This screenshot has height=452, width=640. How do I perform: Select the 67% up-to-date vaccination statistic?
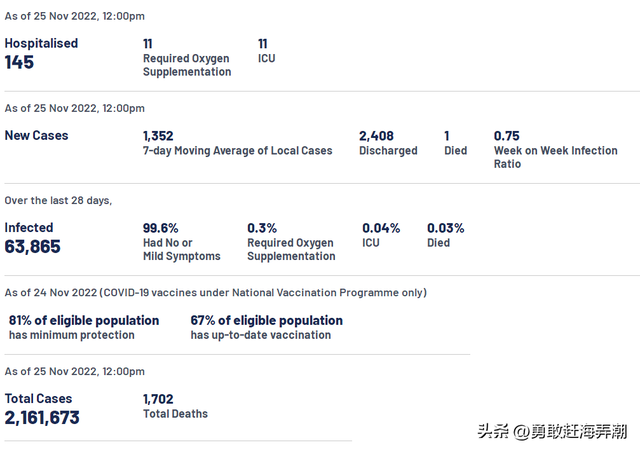tap(267, 321)
